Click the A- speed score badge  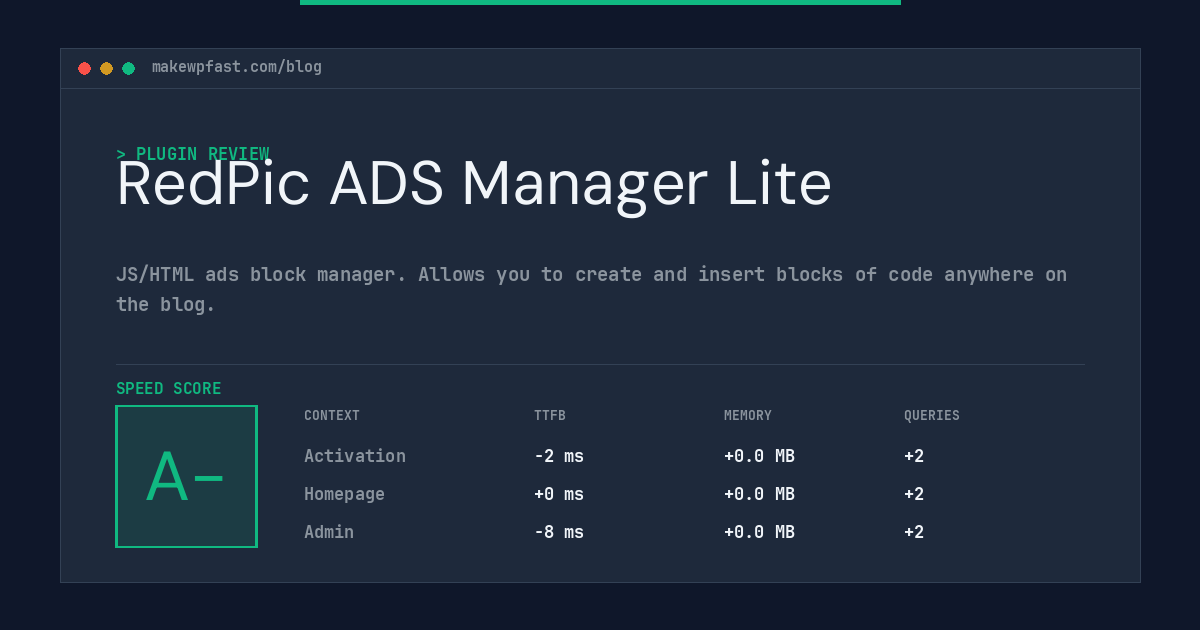186,476
